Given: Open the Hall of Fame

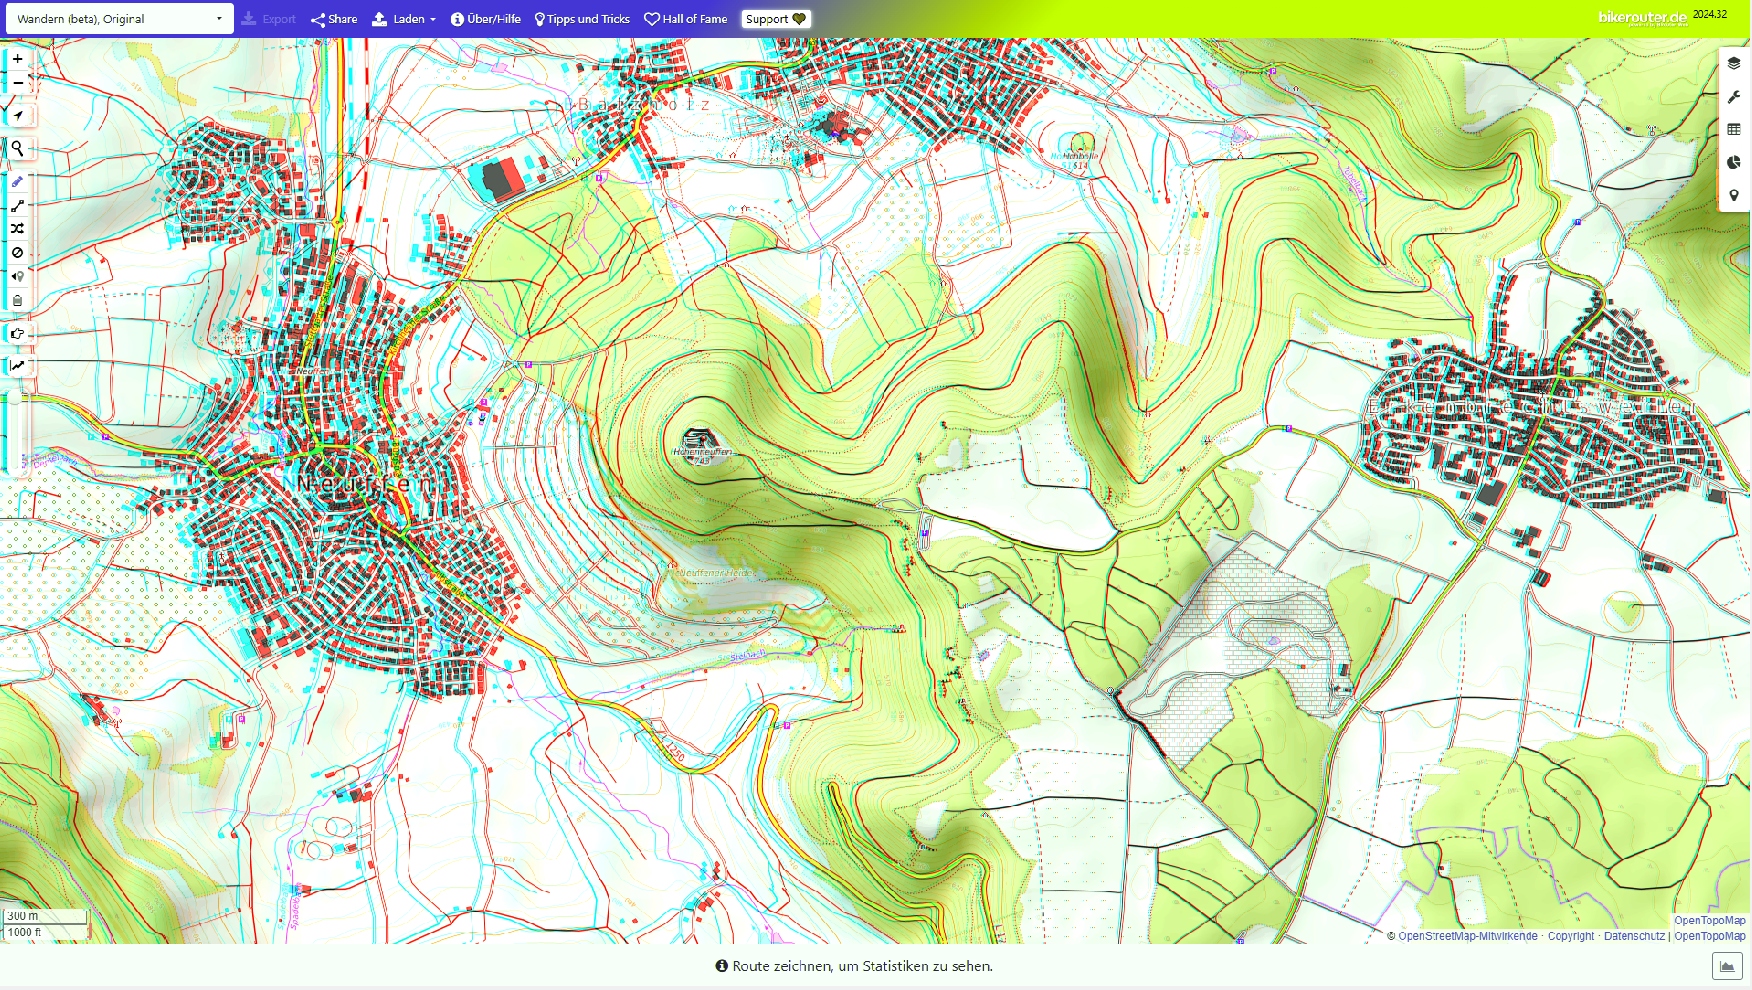Looking at the screenshot, I should coord(686,19).
